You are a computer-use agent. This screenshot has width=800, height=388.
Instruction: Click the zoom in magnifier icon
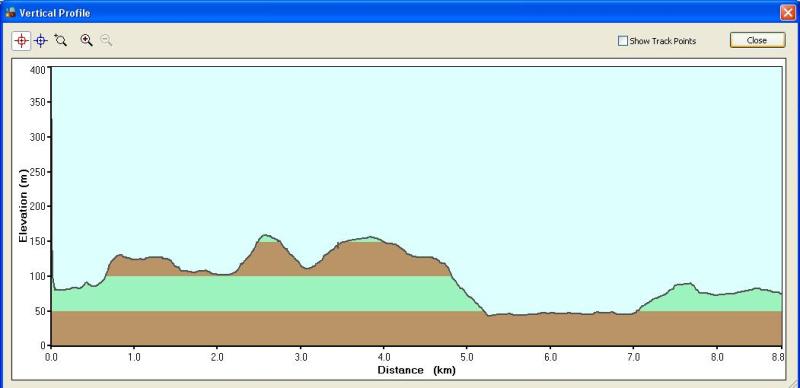click(86, 40)
